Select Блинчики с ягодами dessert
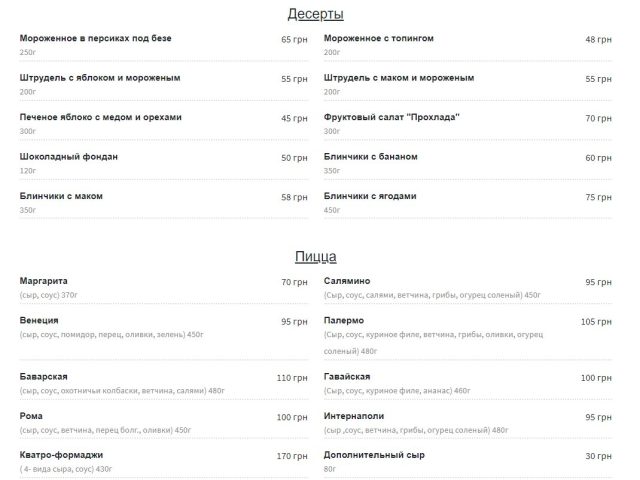The height and width of the screenshot is (480, 640). (x=370, y=196)
